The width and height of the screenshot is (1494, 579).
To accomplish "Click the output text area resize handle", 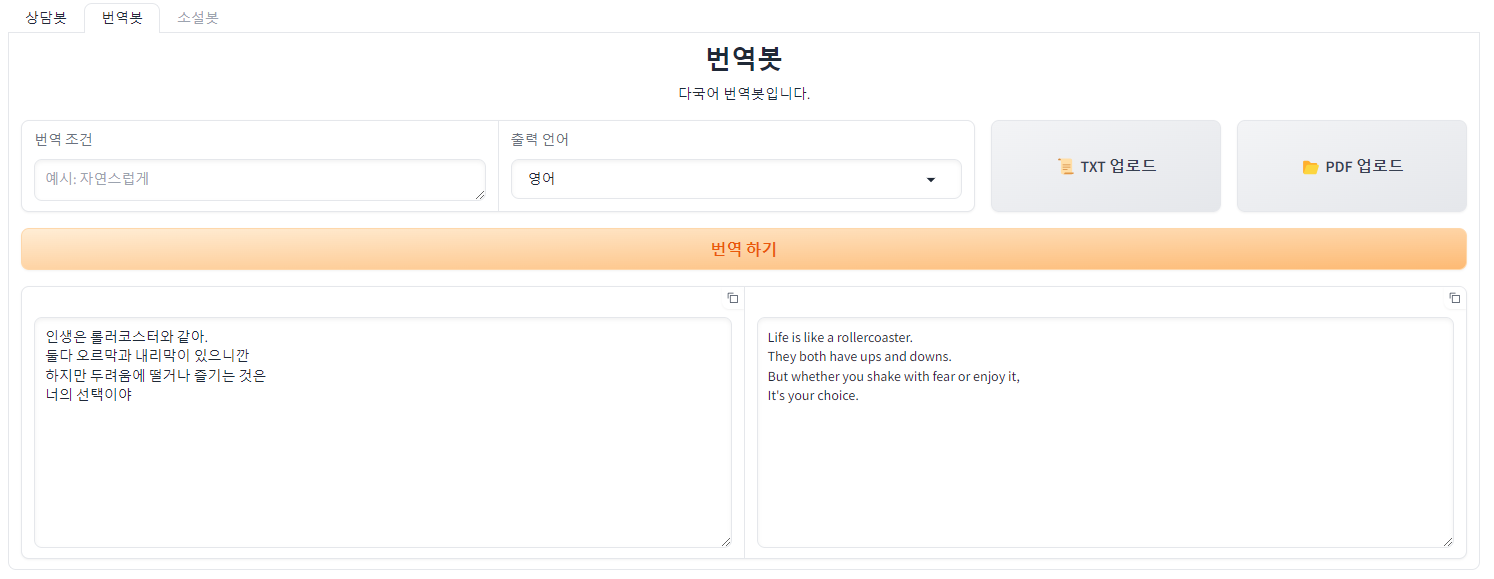I will tap(1448, 541).
